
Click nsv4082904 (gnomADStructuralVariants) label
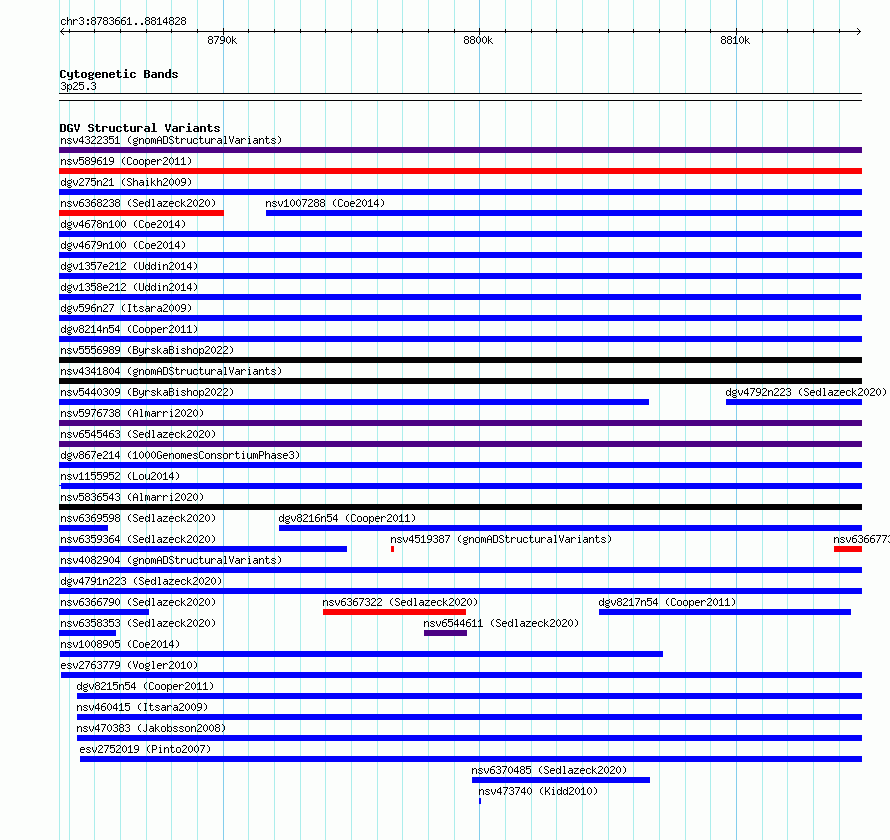click(171, 560)
